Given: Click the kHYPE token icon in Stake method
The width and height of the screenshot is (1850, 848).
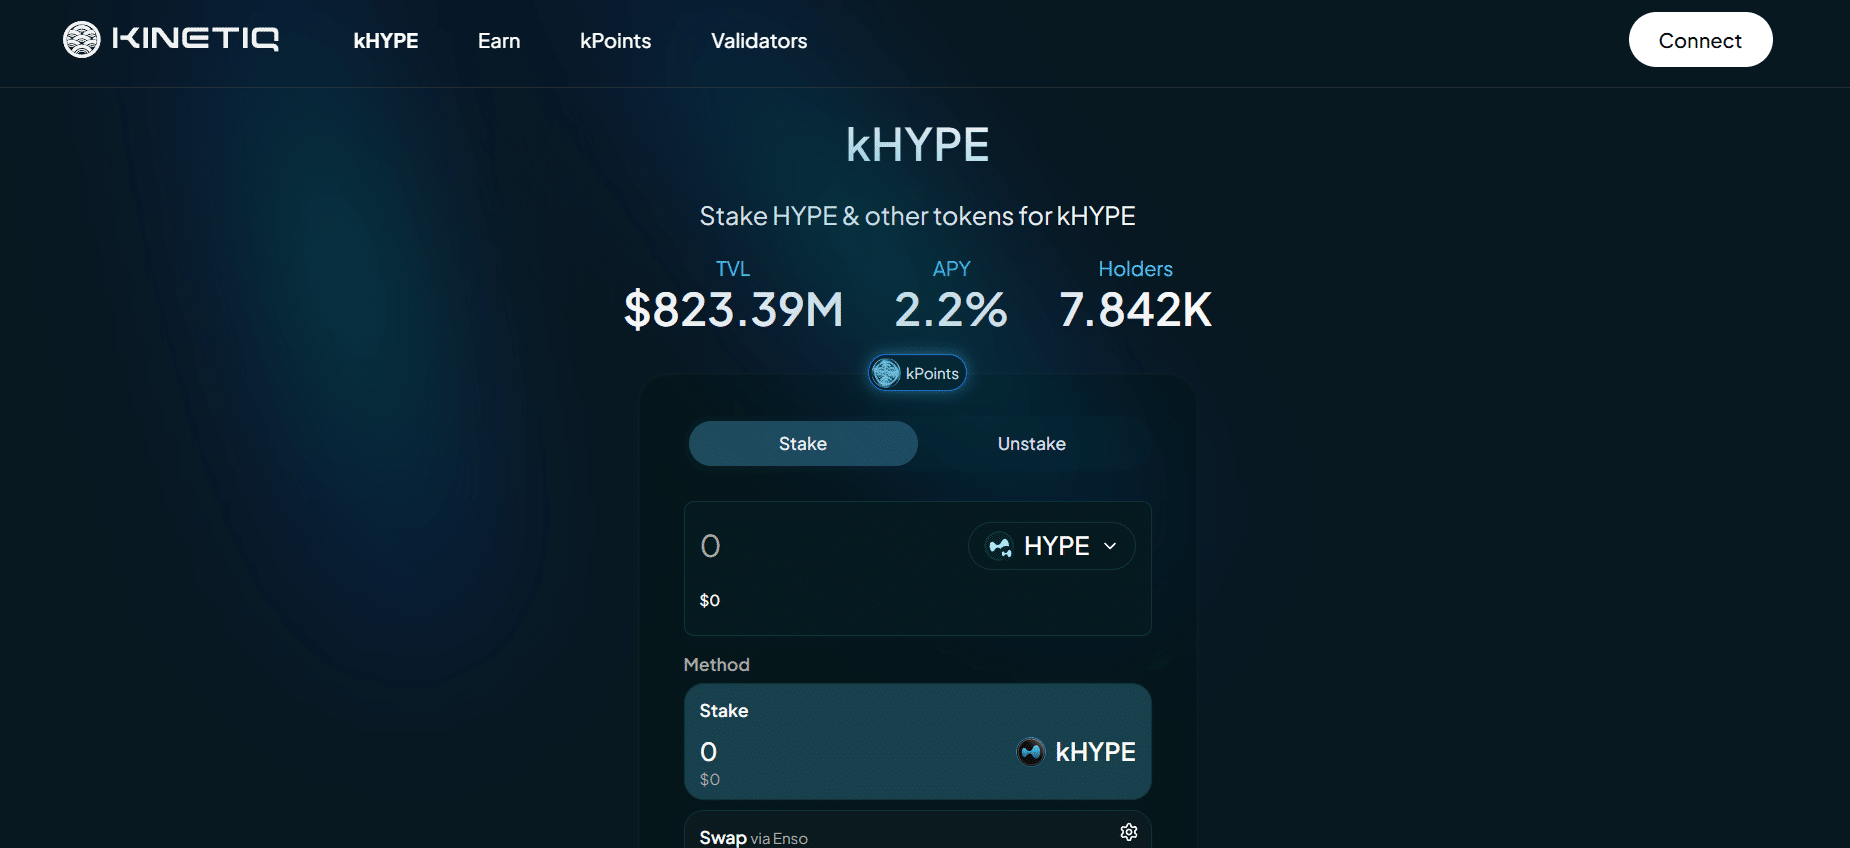Looking at the screenshot, I should [1031, 751].
